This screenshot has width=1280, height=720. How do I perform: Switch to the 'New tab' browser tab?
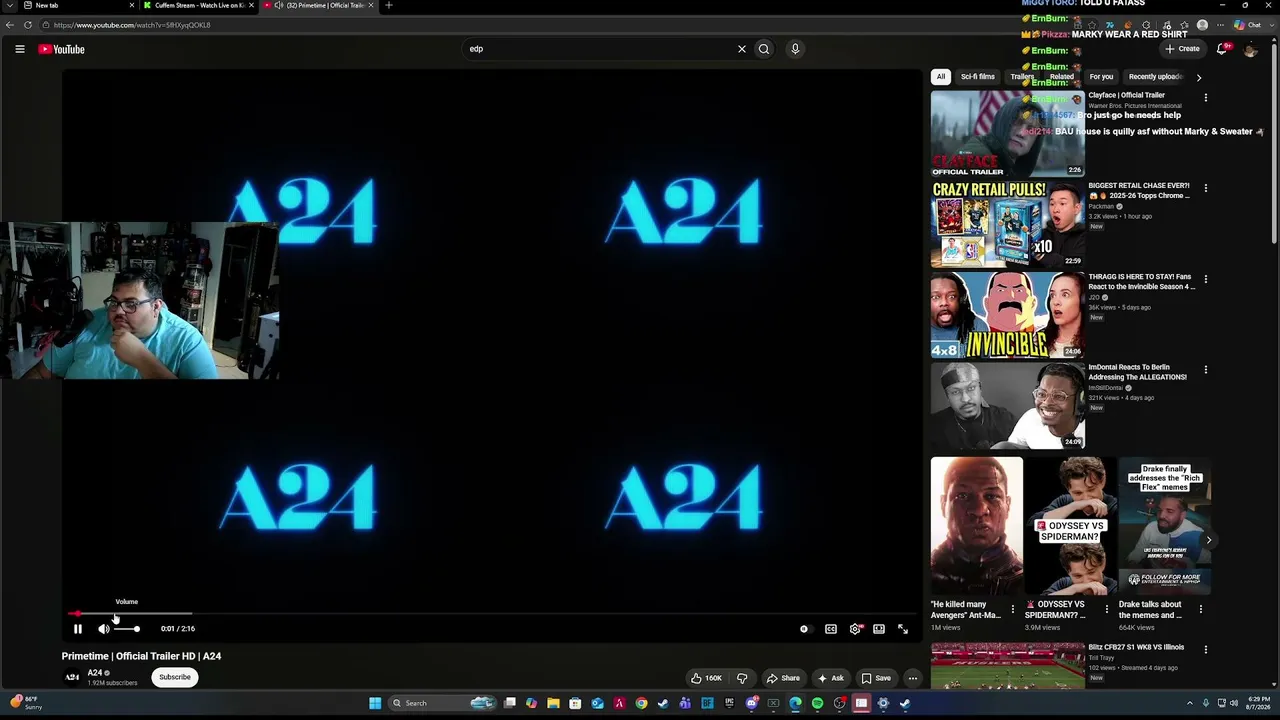point(78,6)
